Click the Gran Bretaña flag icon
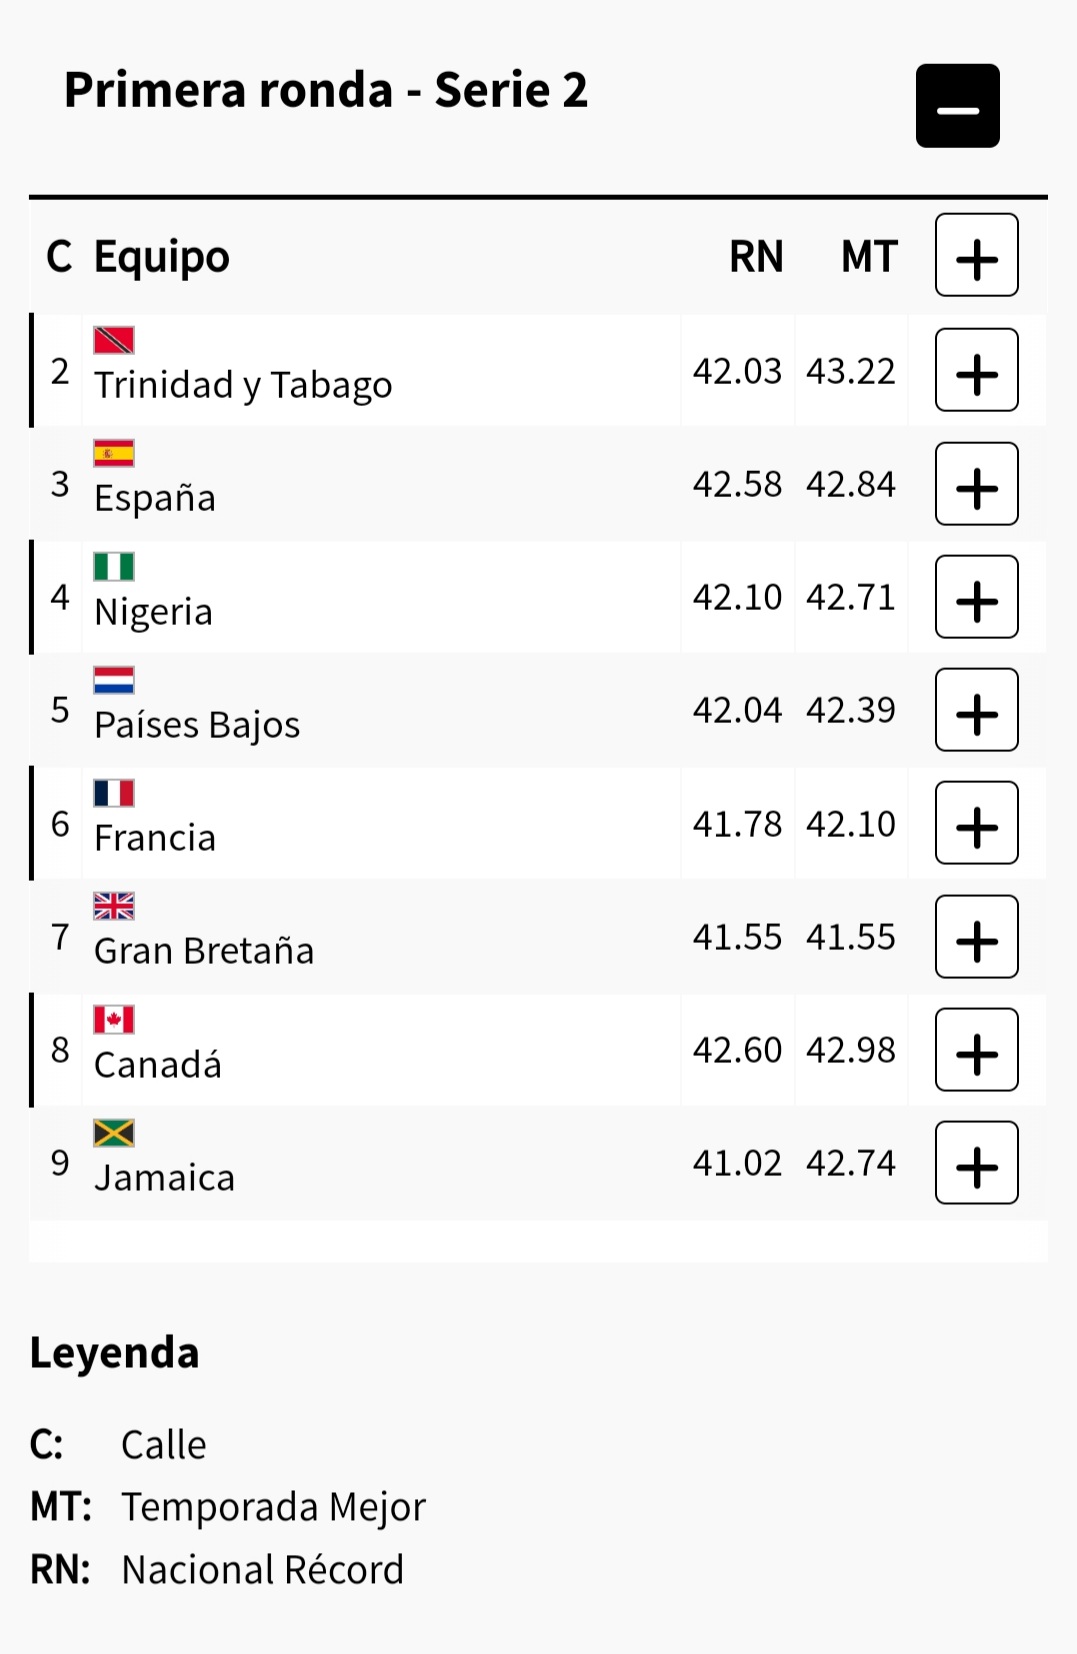Image resolution: width=1077 pixels, height=1654 pixels. coord(114,906)
